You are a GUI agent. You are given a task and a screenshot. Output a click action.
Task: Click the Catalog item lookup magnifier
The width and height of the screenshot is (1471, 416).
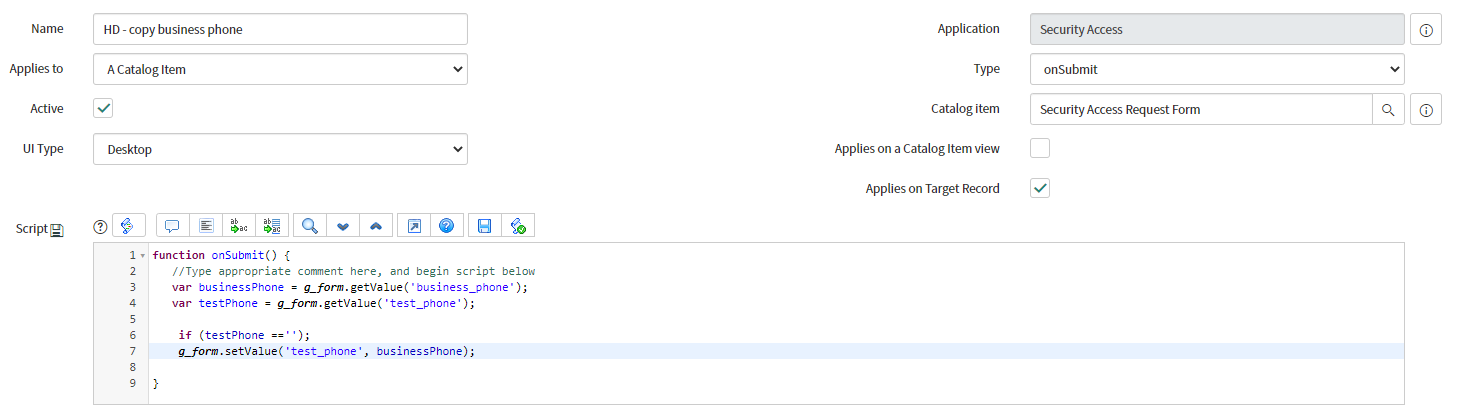point(1388,109)
